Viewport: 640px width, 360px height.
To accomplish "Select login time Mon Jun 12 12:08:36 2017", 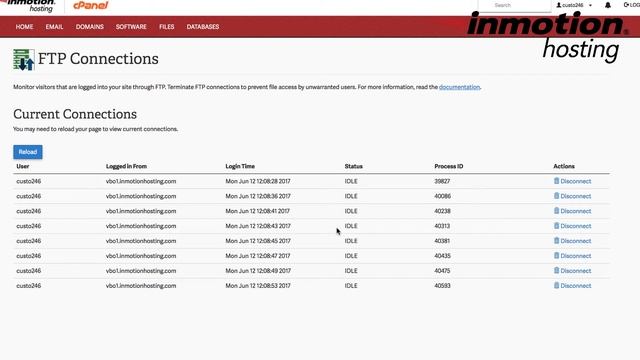I will coord(258,196).
